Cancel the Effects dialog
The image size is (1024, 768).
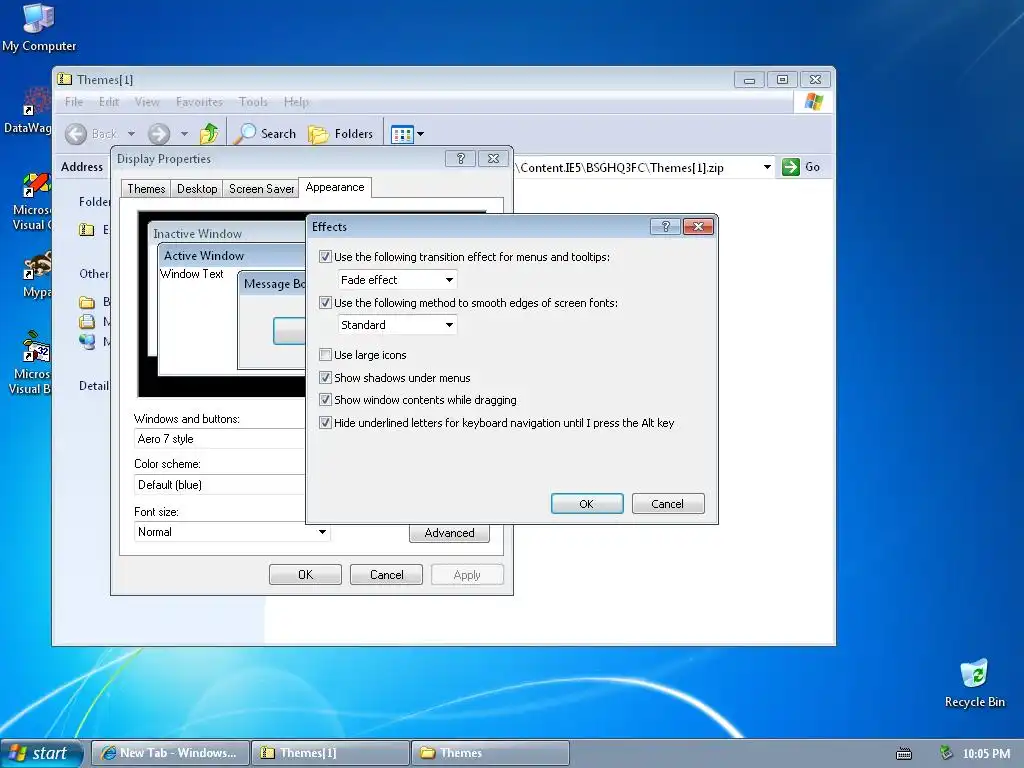[x=667, y=504]
